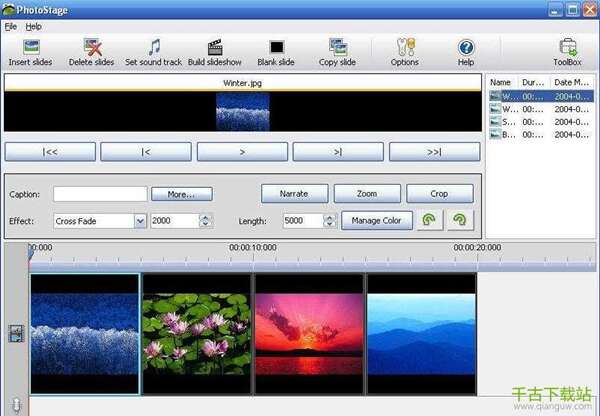Viewport: 600px width, 416px height.
Task: Open the ToolBox icon
Action: coord(567,47)
